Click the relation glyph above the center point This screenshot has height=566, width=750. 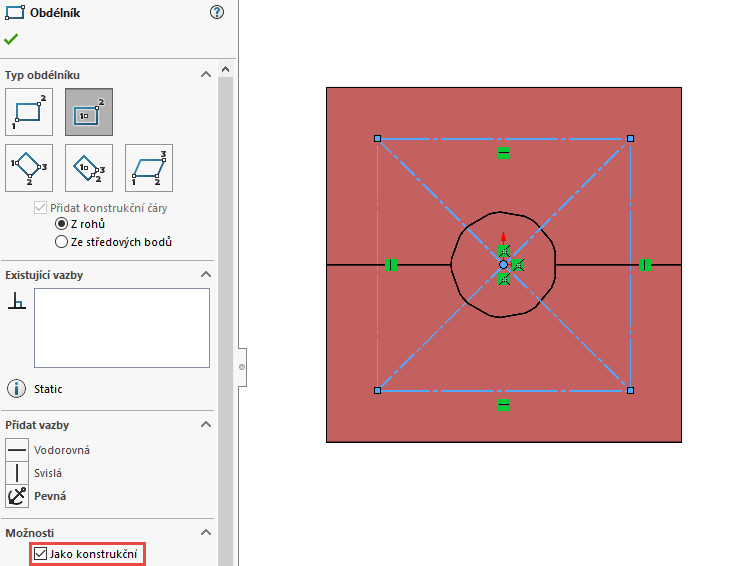click(x=504, y=251)
